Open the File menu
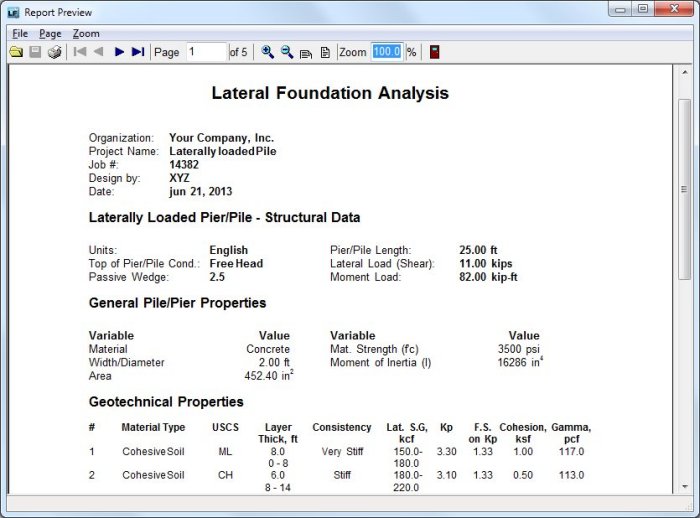The image size is (700, 518). [x=20, y=33]
